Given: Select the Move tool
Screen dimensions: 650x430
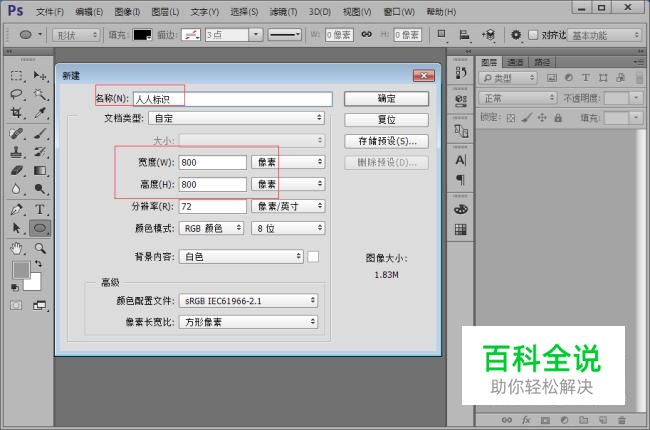Looking at the screenshot, I should click(x=40, y=75).
